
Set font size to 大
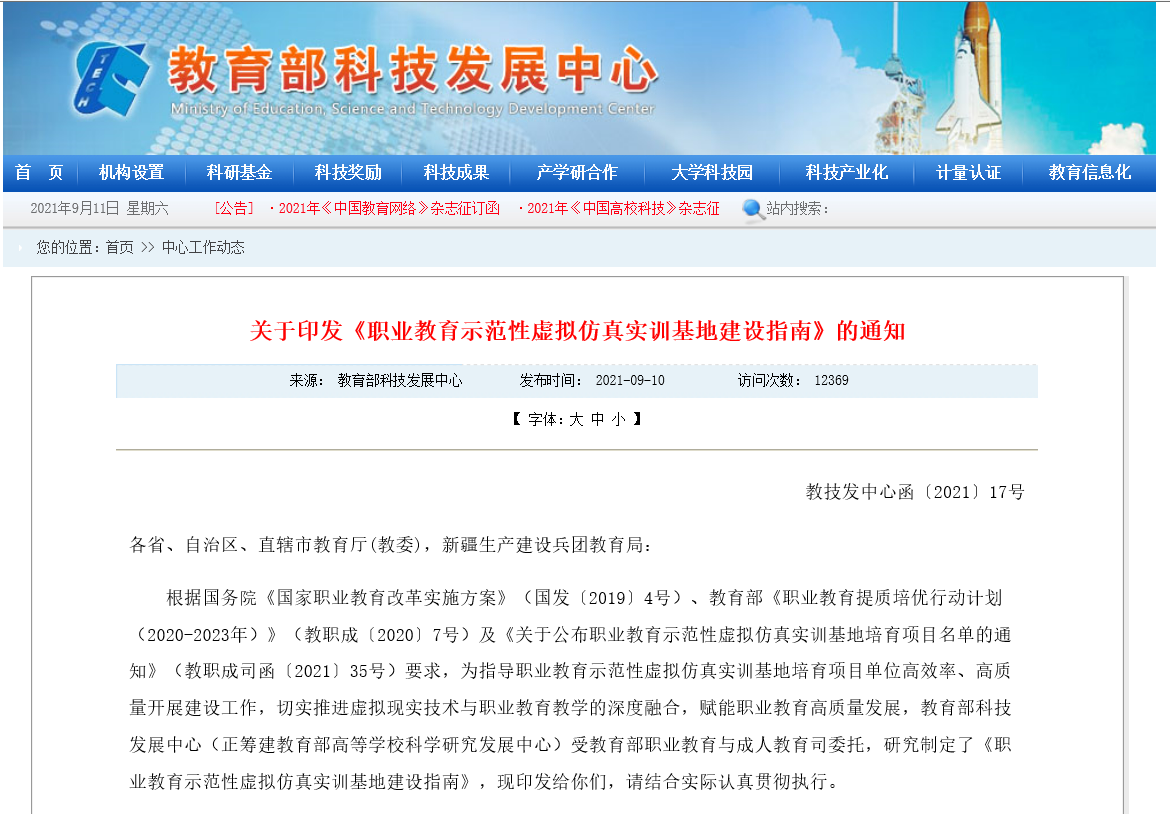576,420
